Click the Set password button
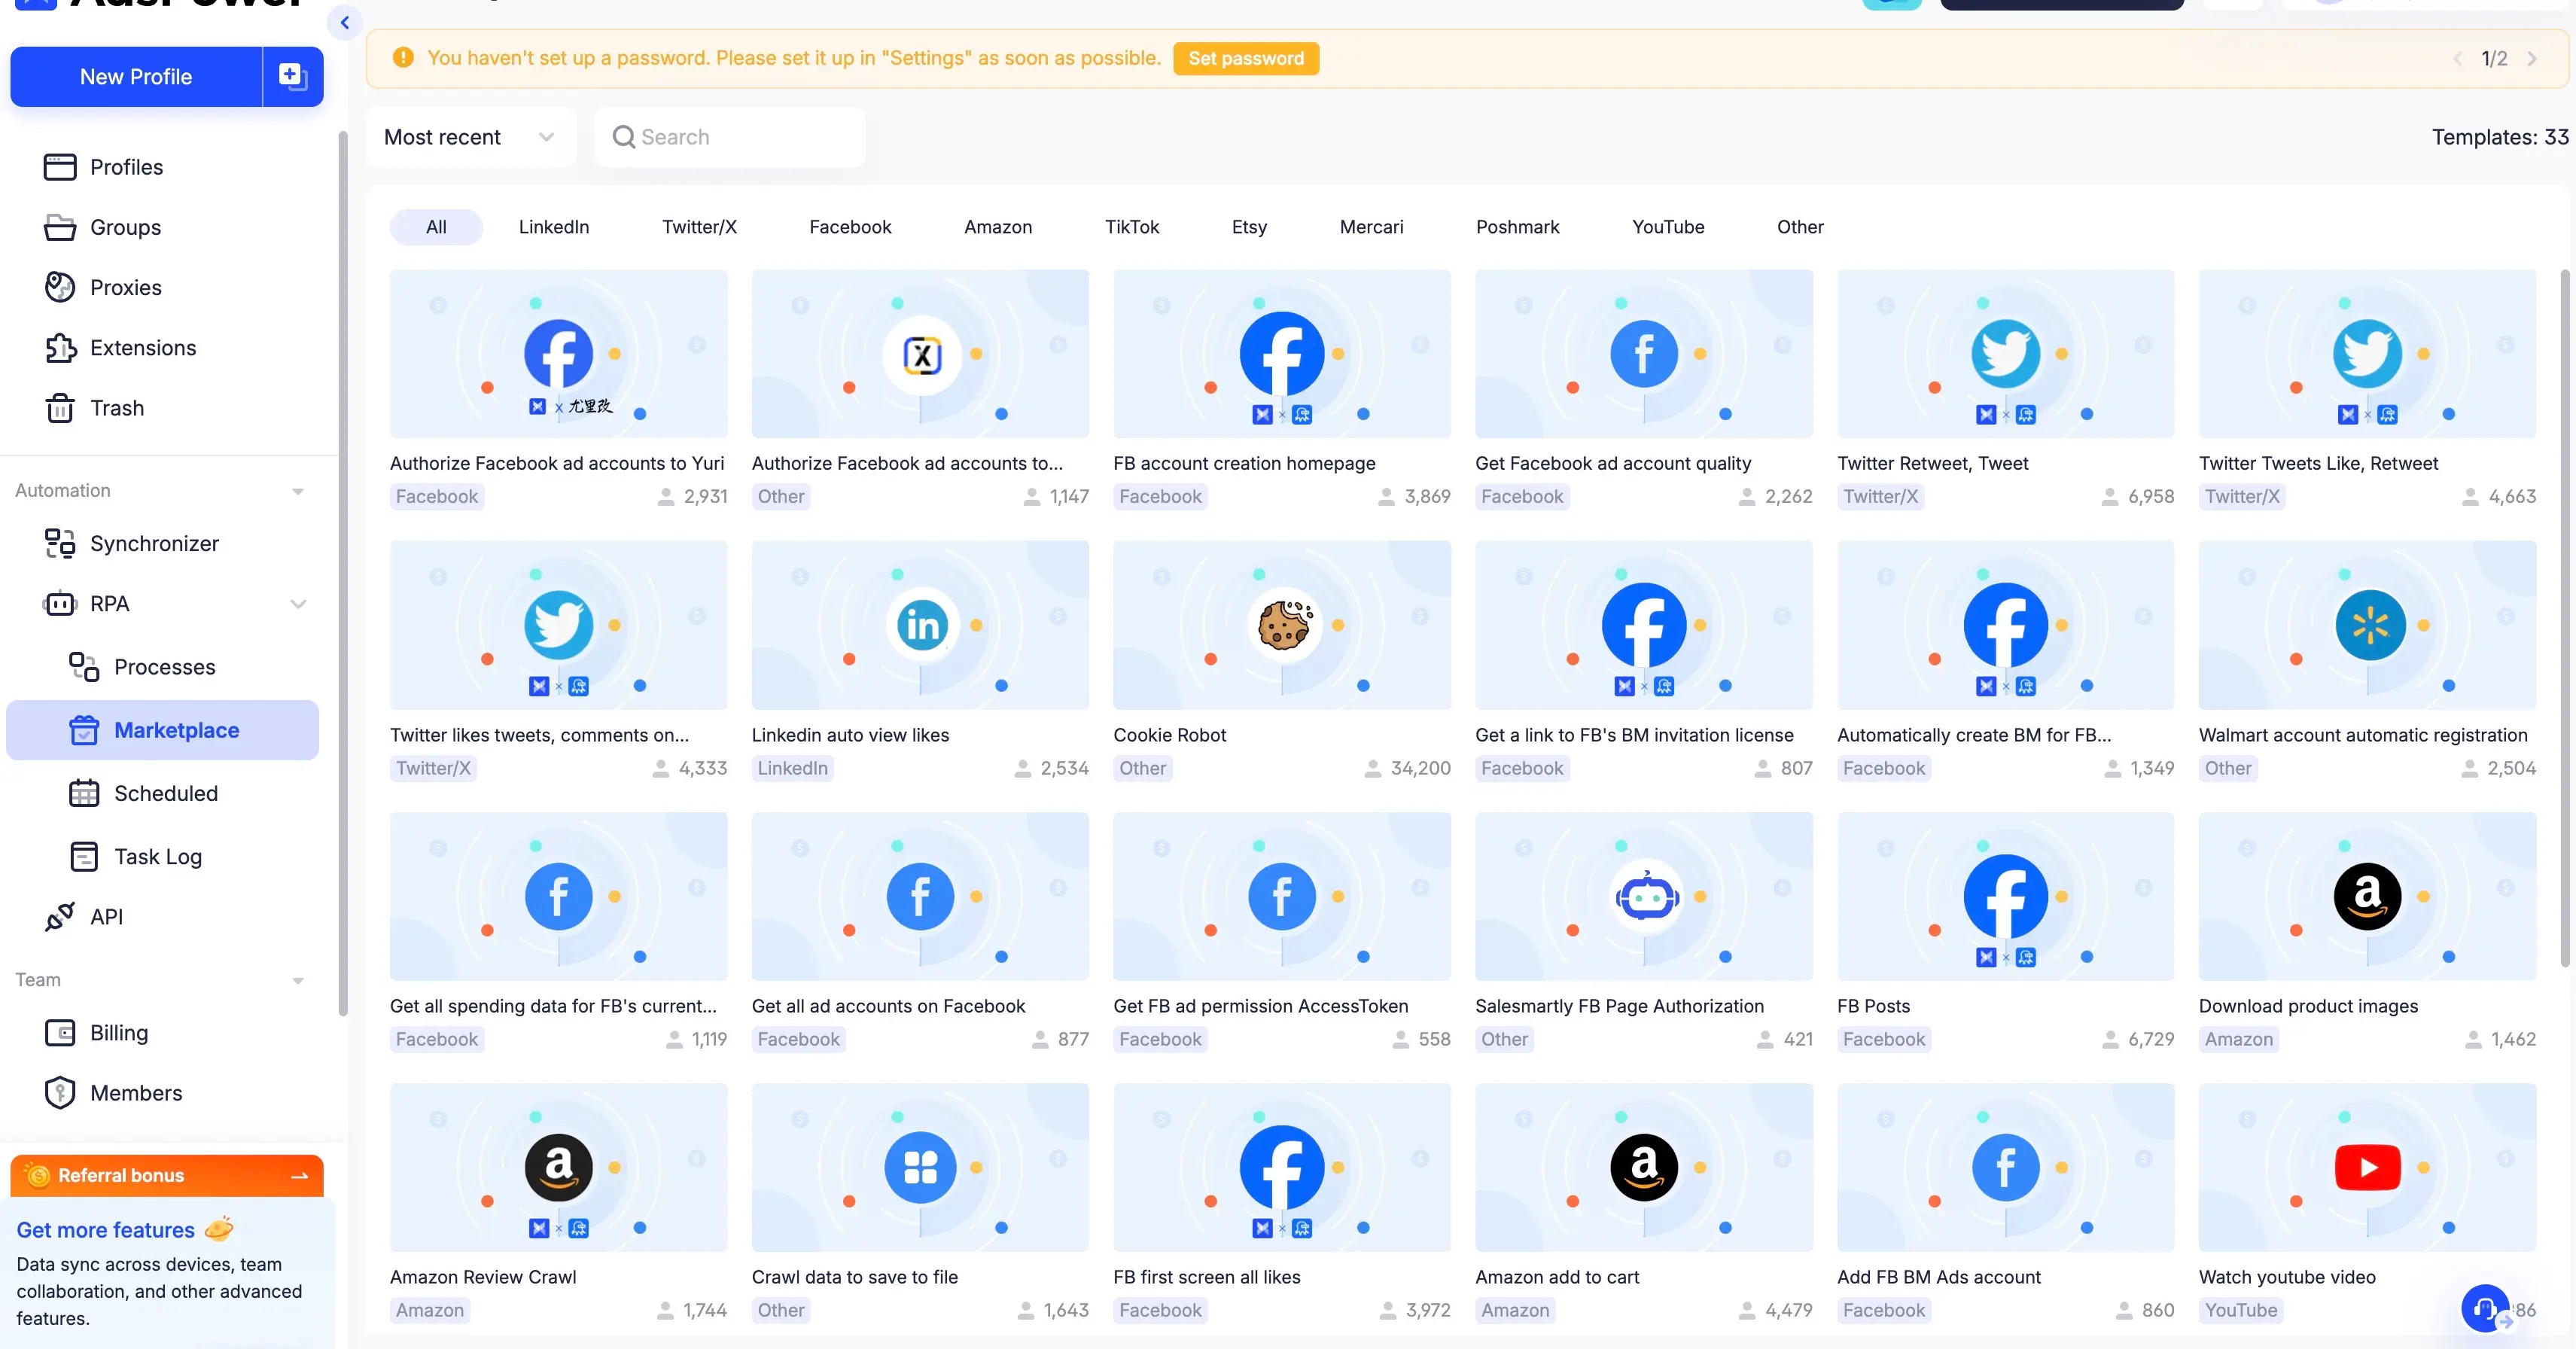2576x1349 pixels. (1246, 58)
